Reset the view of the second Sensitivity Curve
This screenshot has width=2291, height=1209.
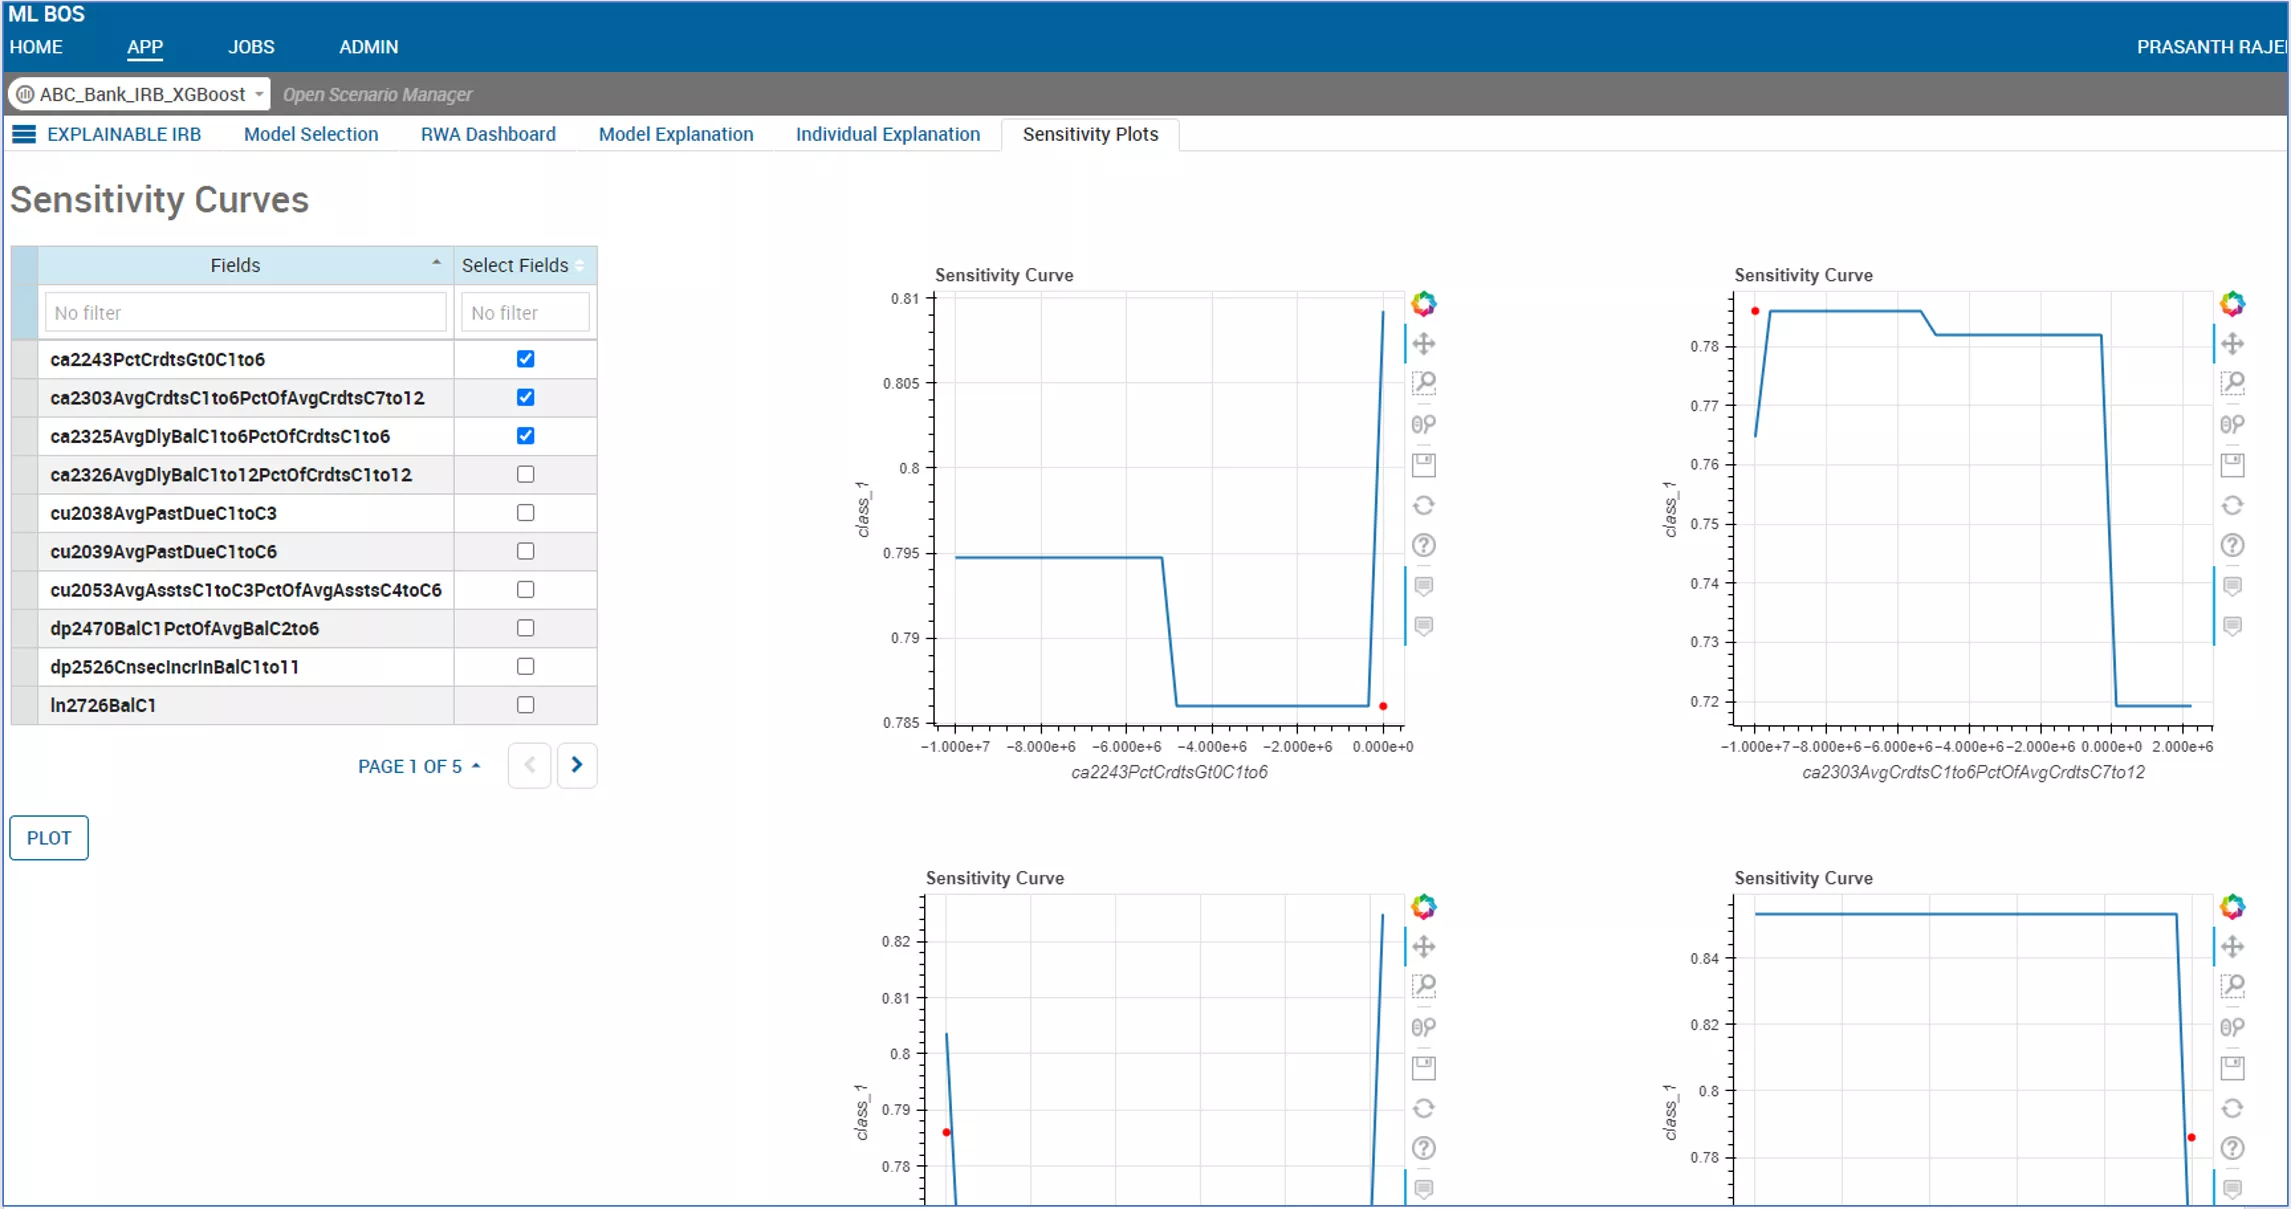point(2234,505)
